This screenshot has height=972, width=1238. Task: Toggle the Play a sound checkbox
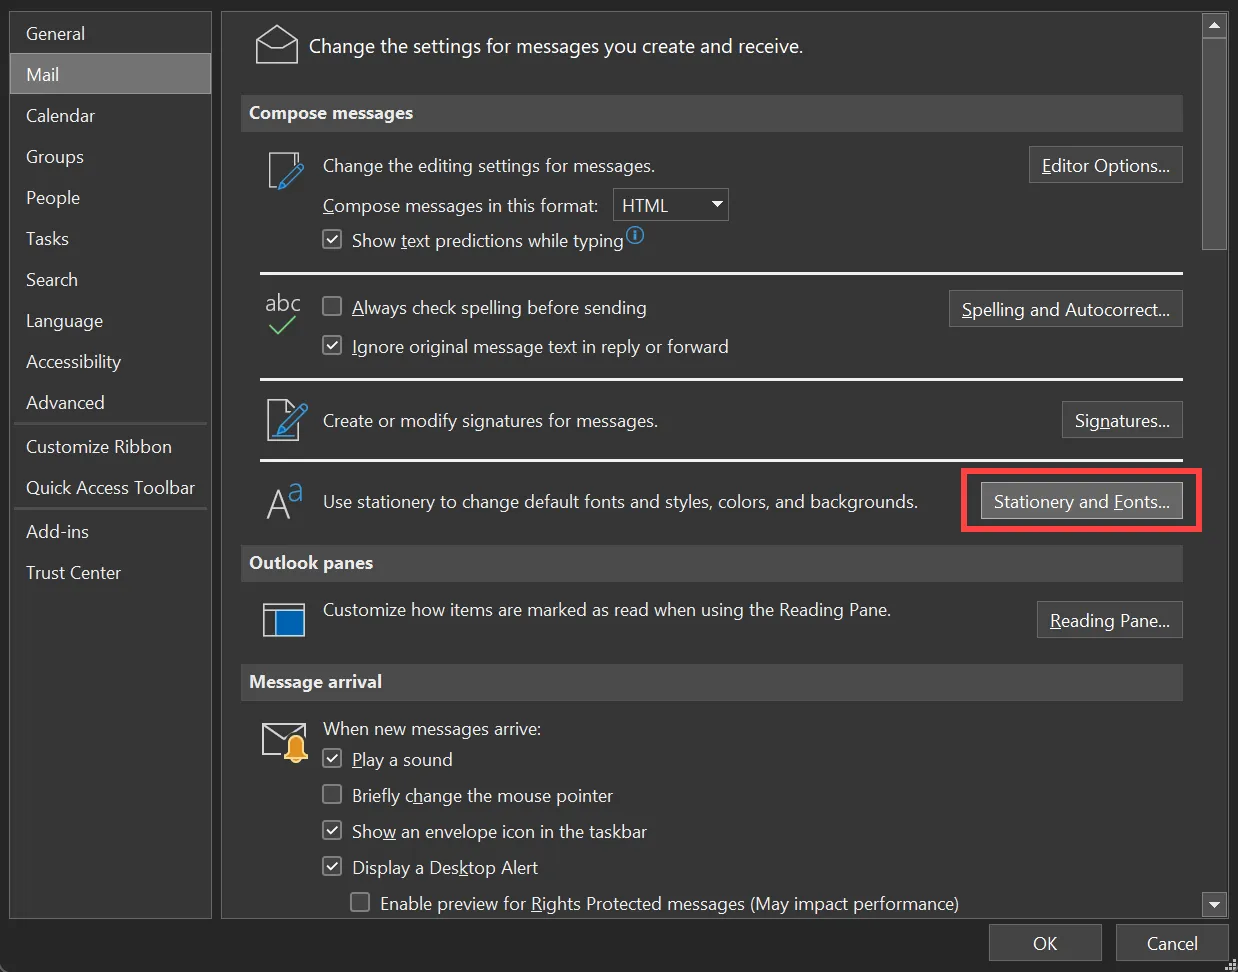click(x=332, y=759)
